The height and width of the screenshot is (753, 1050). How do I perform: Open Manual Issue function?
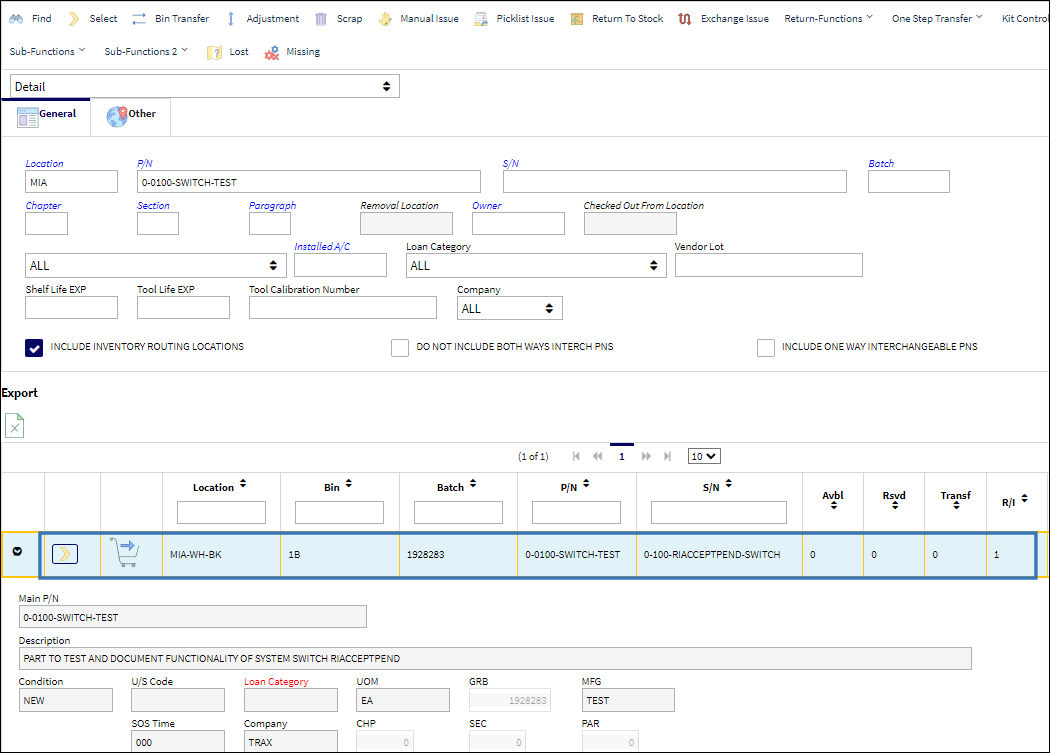419,19
